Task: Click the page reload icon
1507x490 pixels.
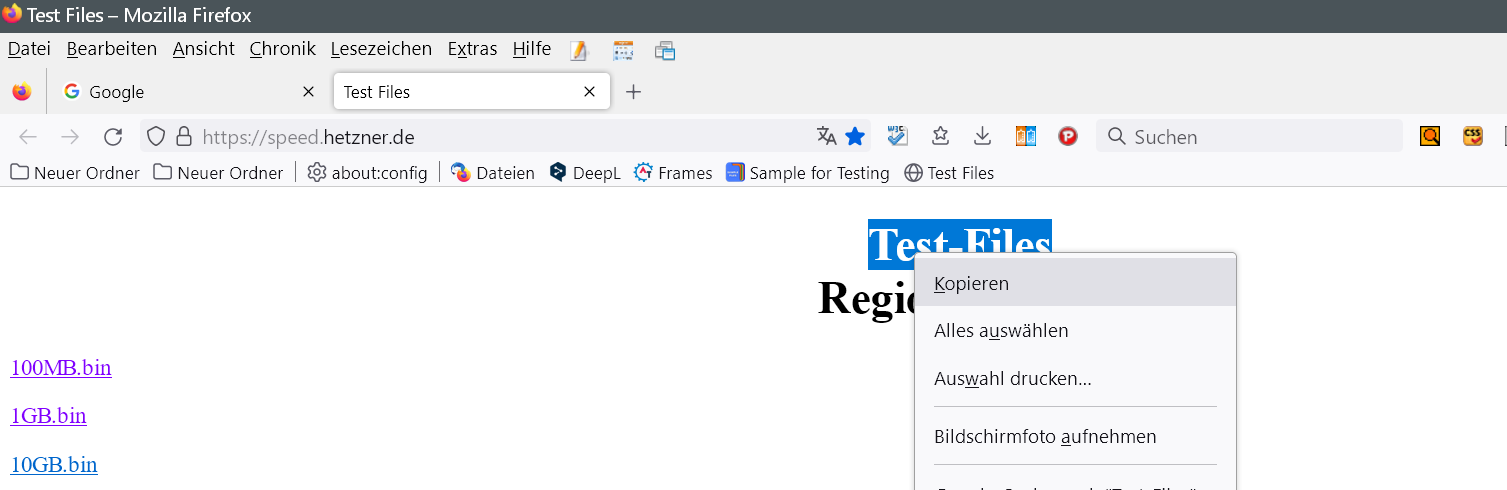Action: [113, 137]
